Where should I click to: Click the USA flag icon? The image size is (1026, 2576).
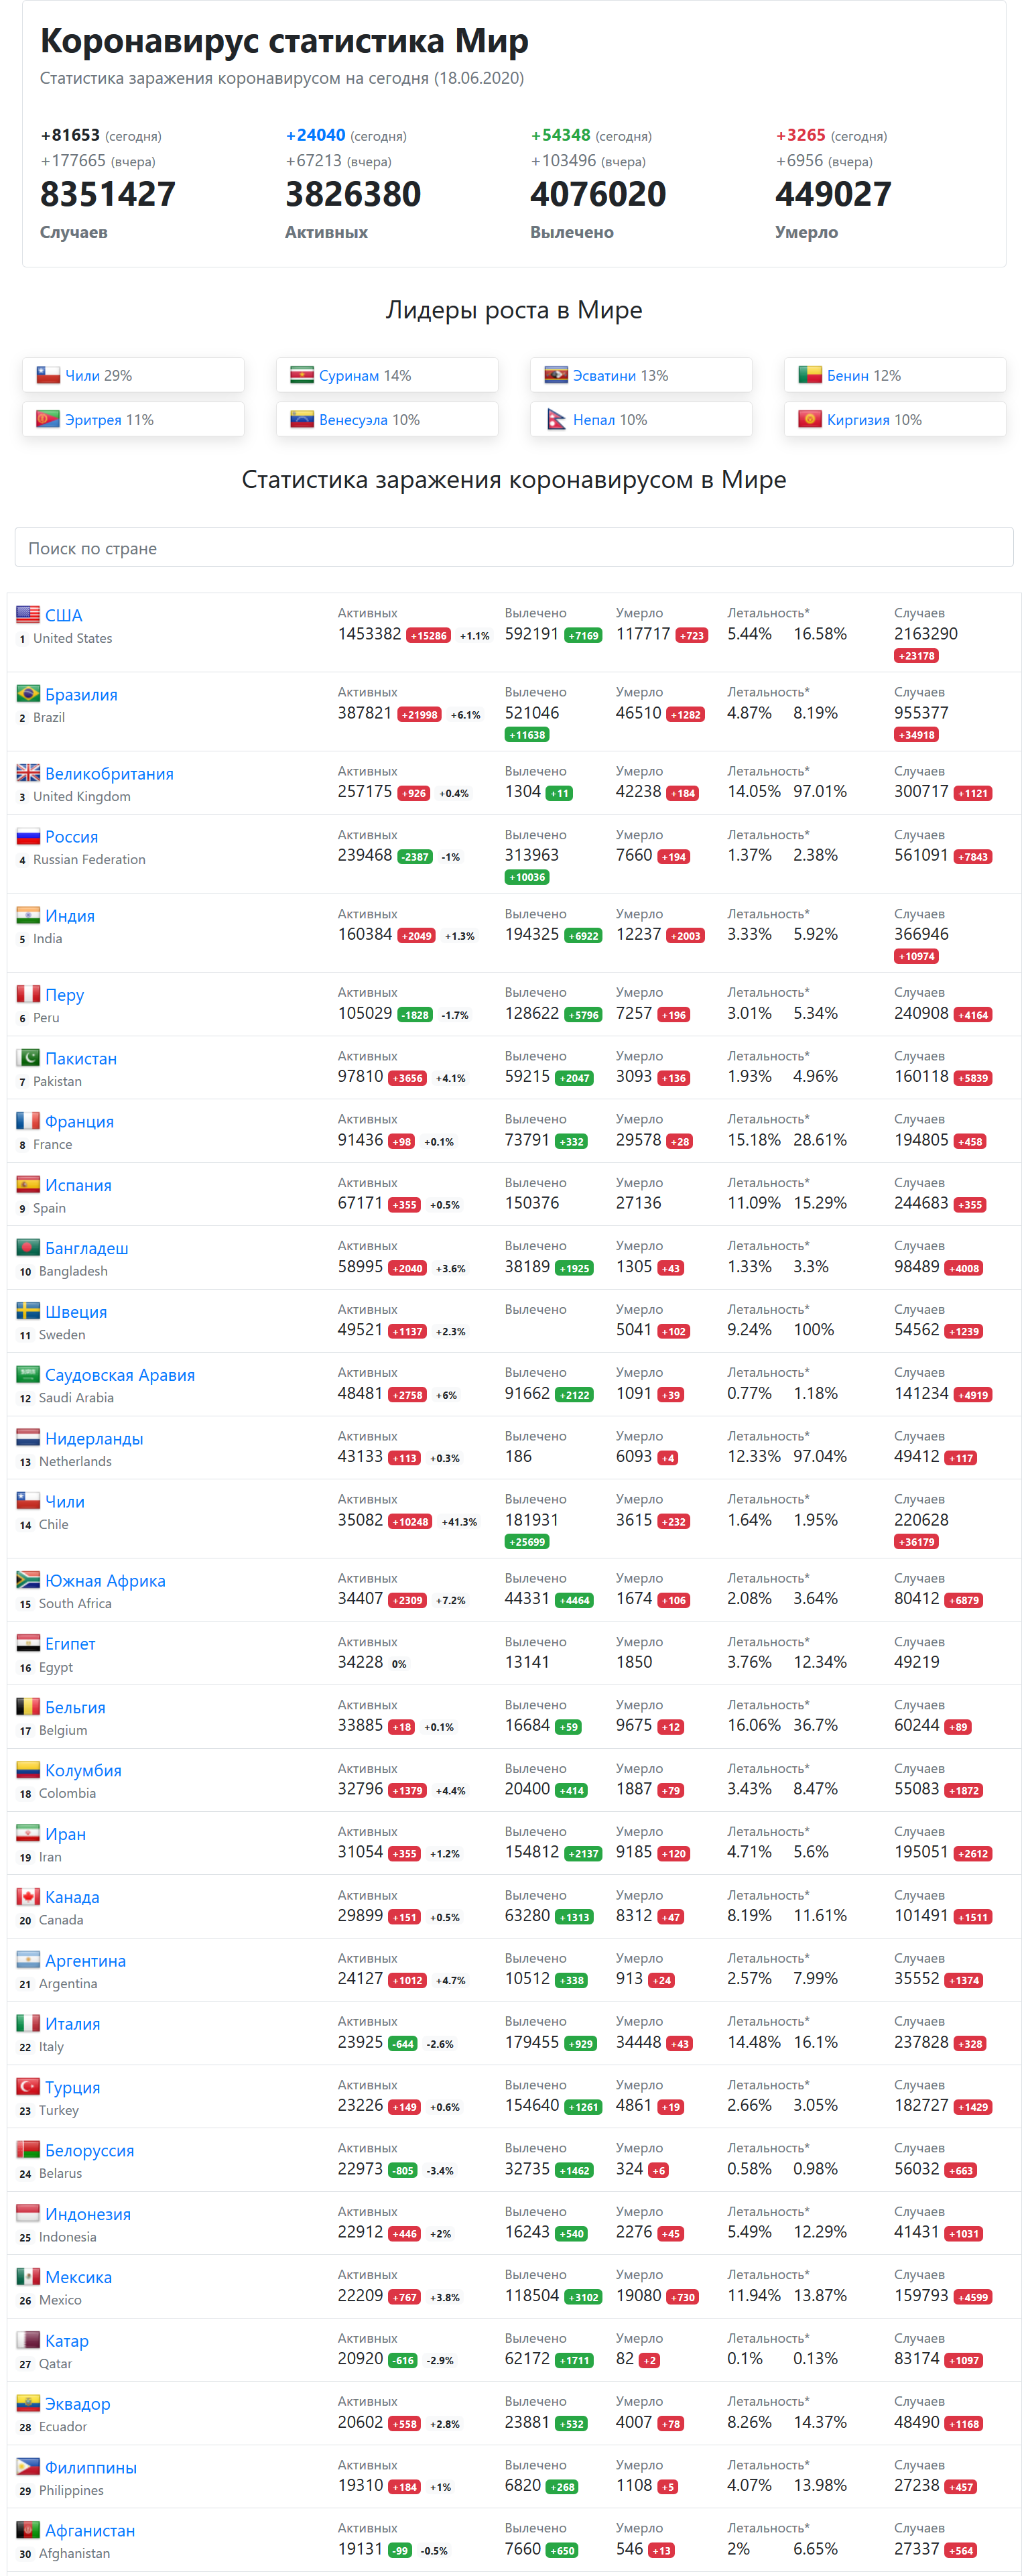coord(28,615)
